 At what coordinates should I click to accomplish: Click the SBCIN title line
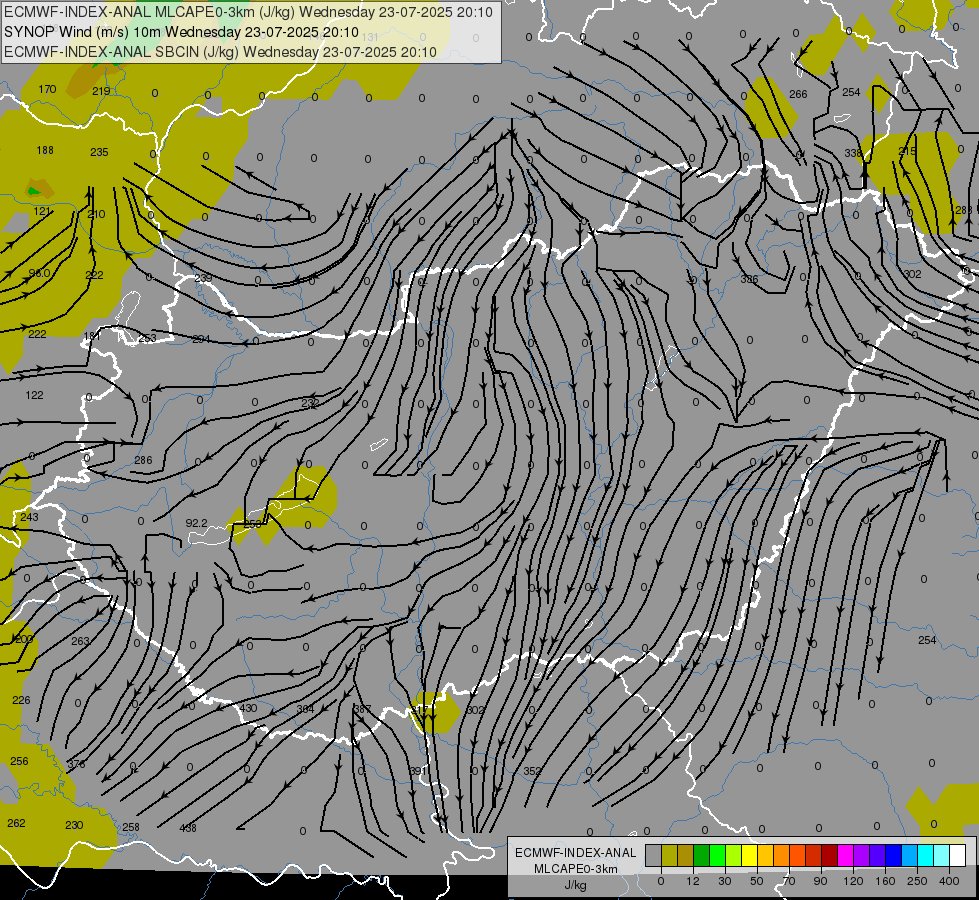(x=220, y=52)
